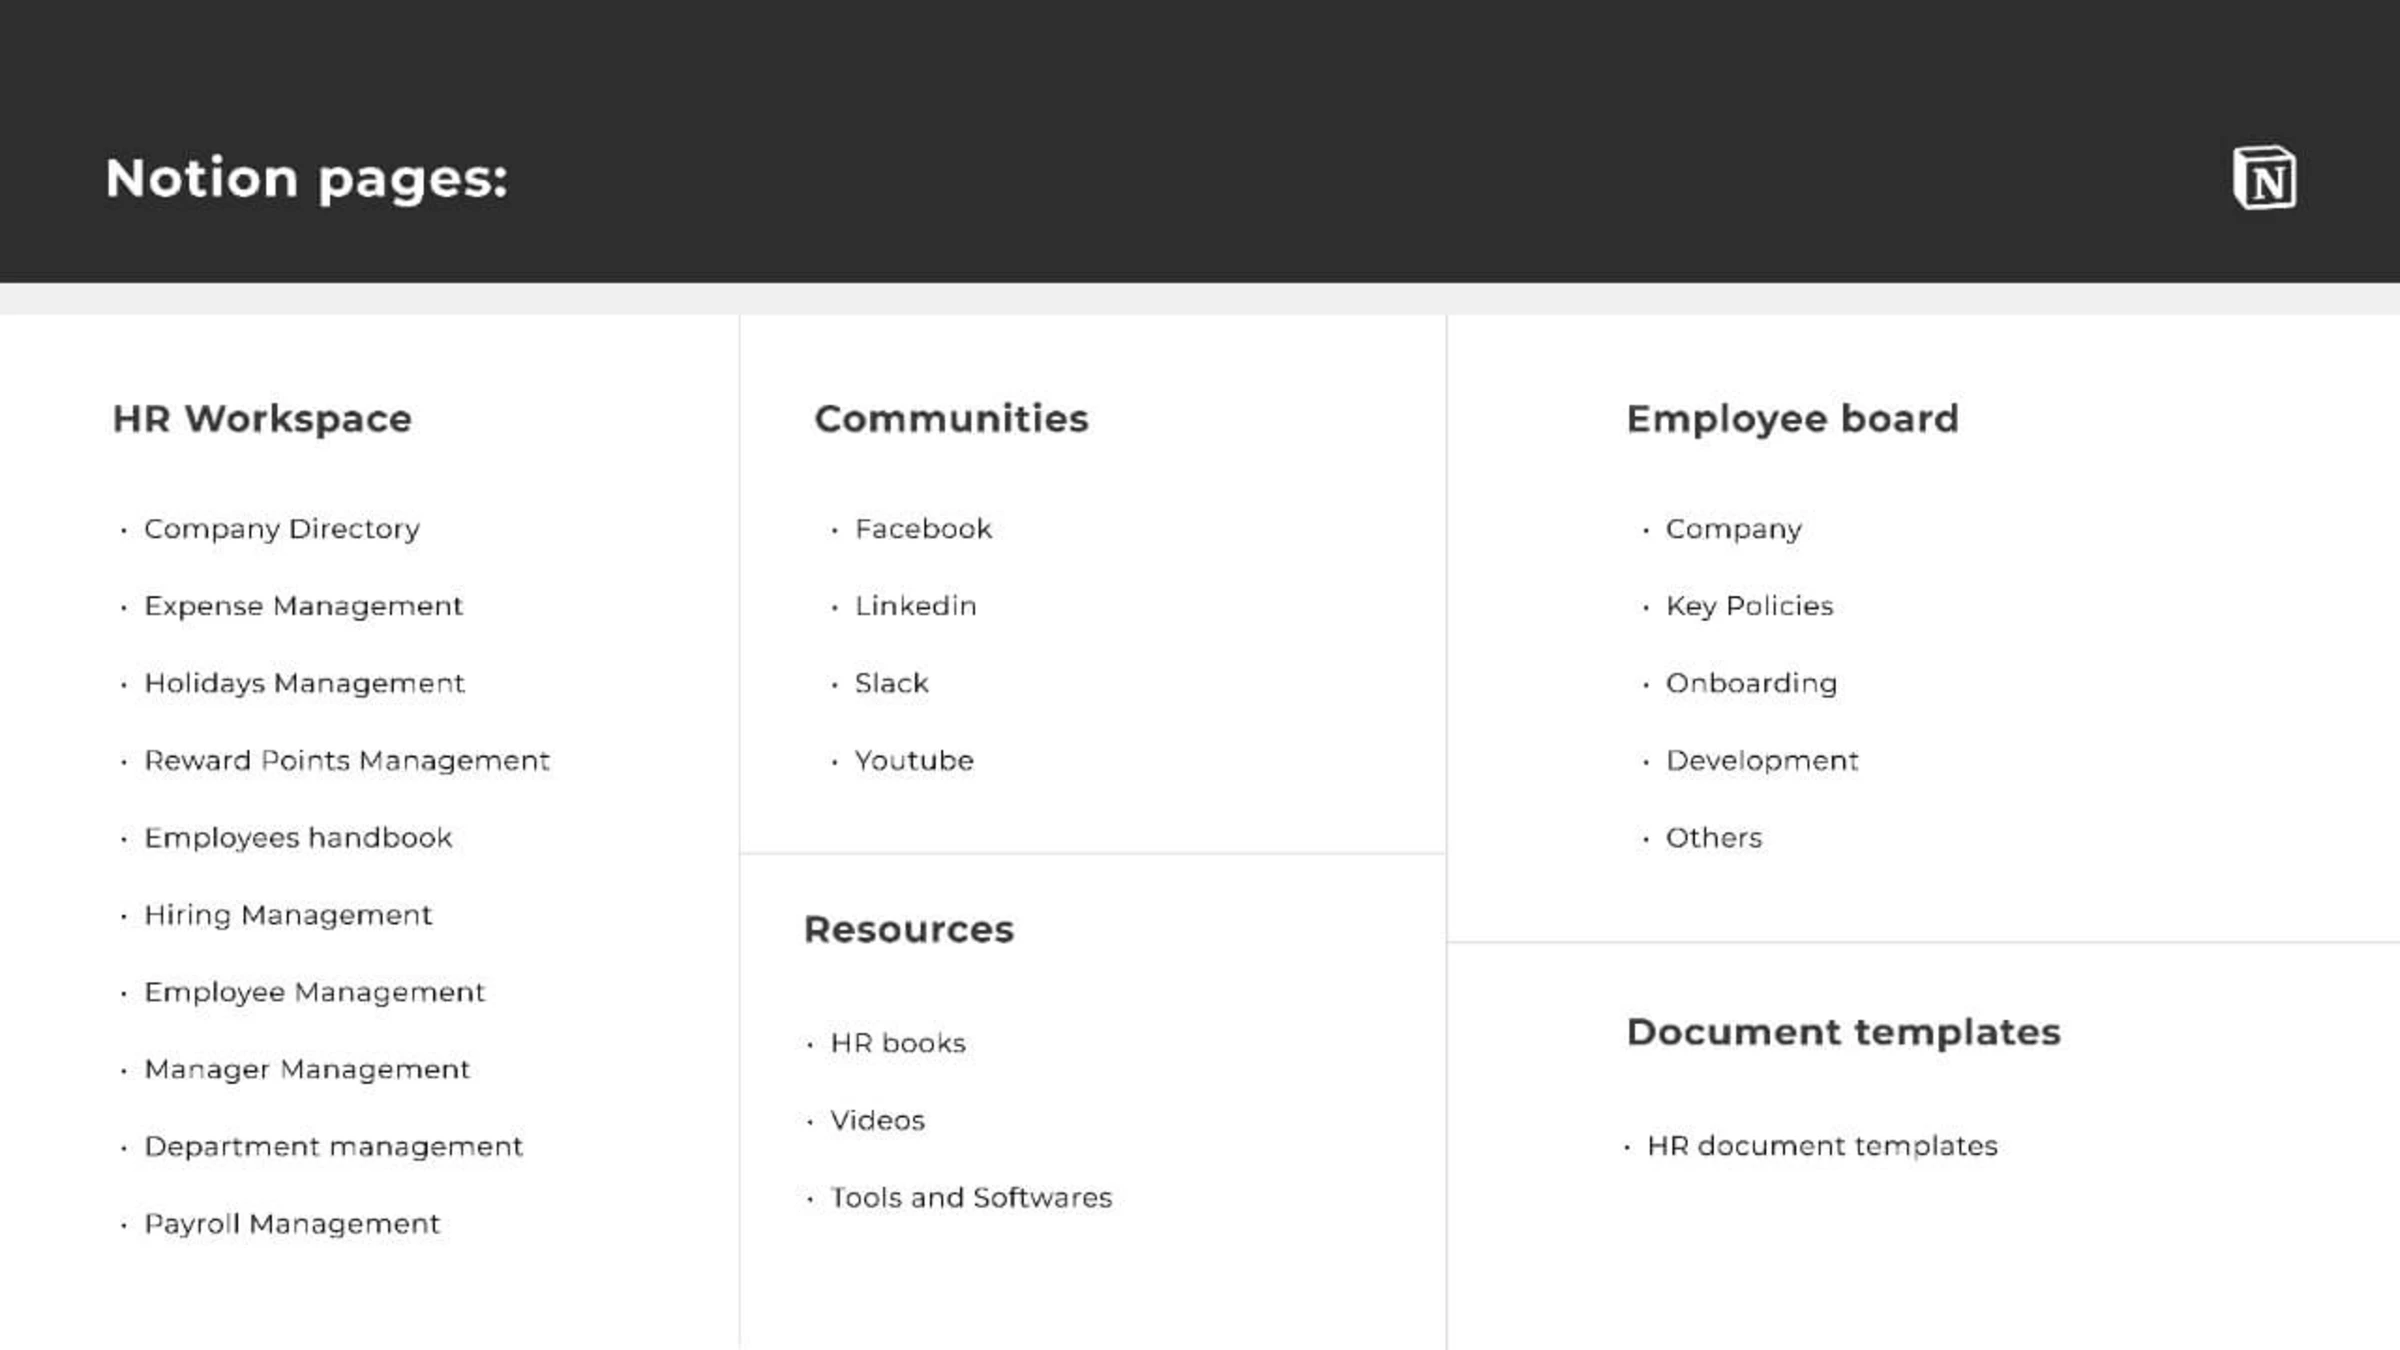
Task: Click the Notion logo icon
Action: click(x=2264, y=178)
